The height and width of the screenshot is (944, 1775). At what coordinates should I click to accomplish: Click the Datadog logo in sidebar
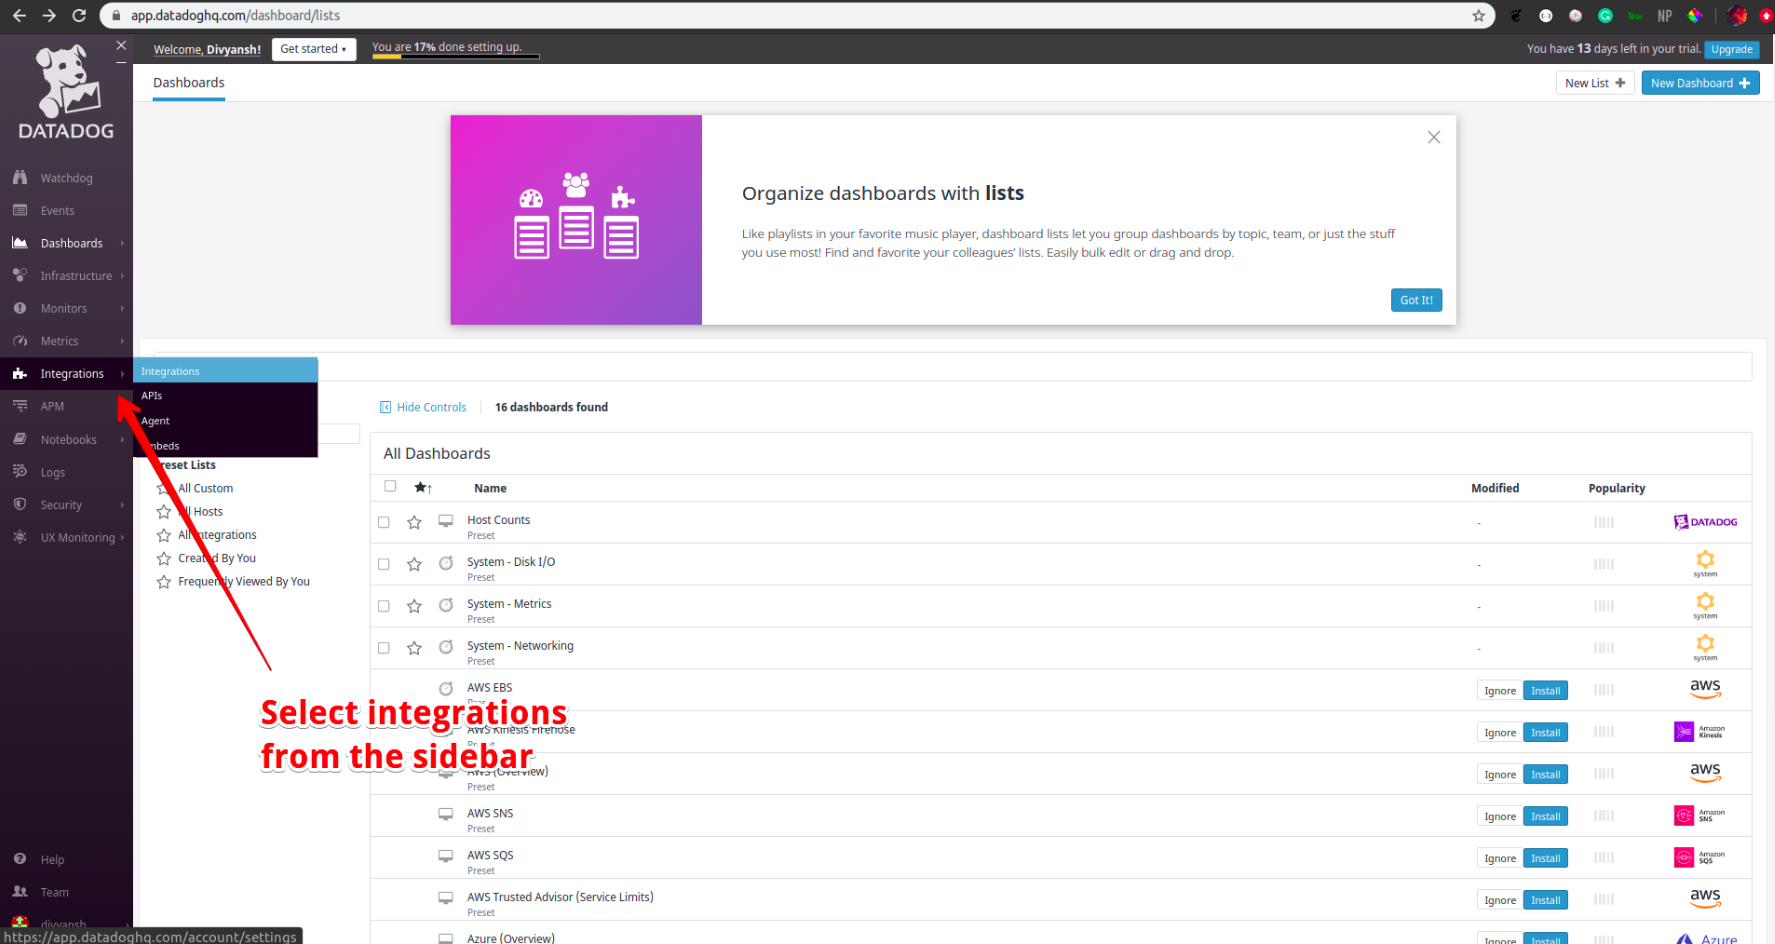pyautogui.click(x=66, y=93)
